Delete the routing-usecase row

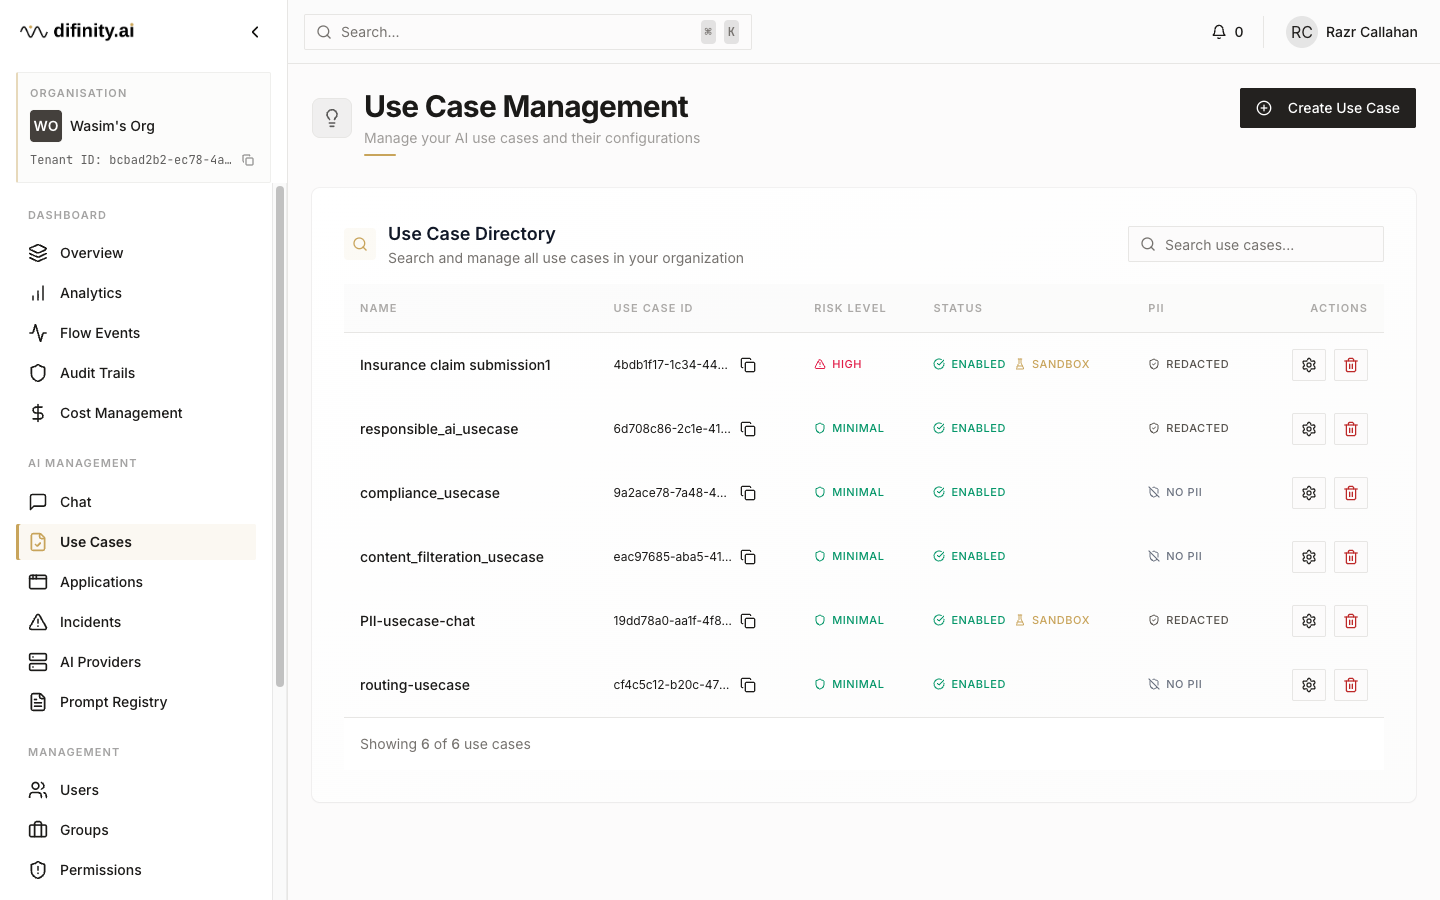pos(1351,685)
